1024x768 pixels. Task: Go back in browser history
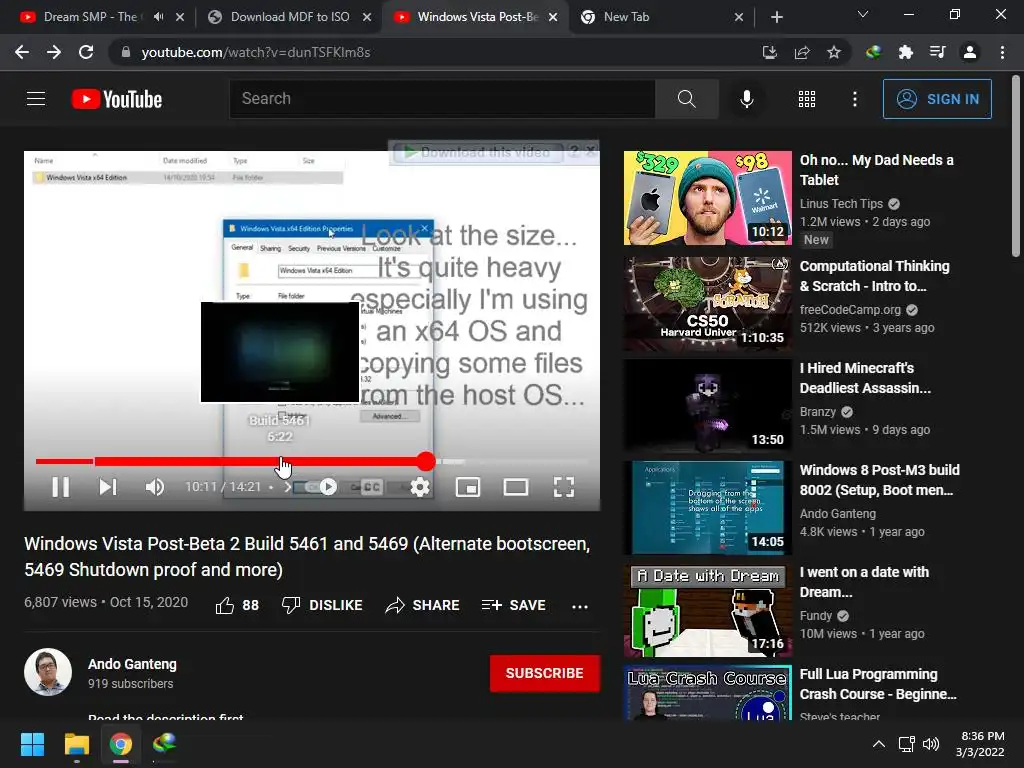pyautogui.click(x=22, y=52)
